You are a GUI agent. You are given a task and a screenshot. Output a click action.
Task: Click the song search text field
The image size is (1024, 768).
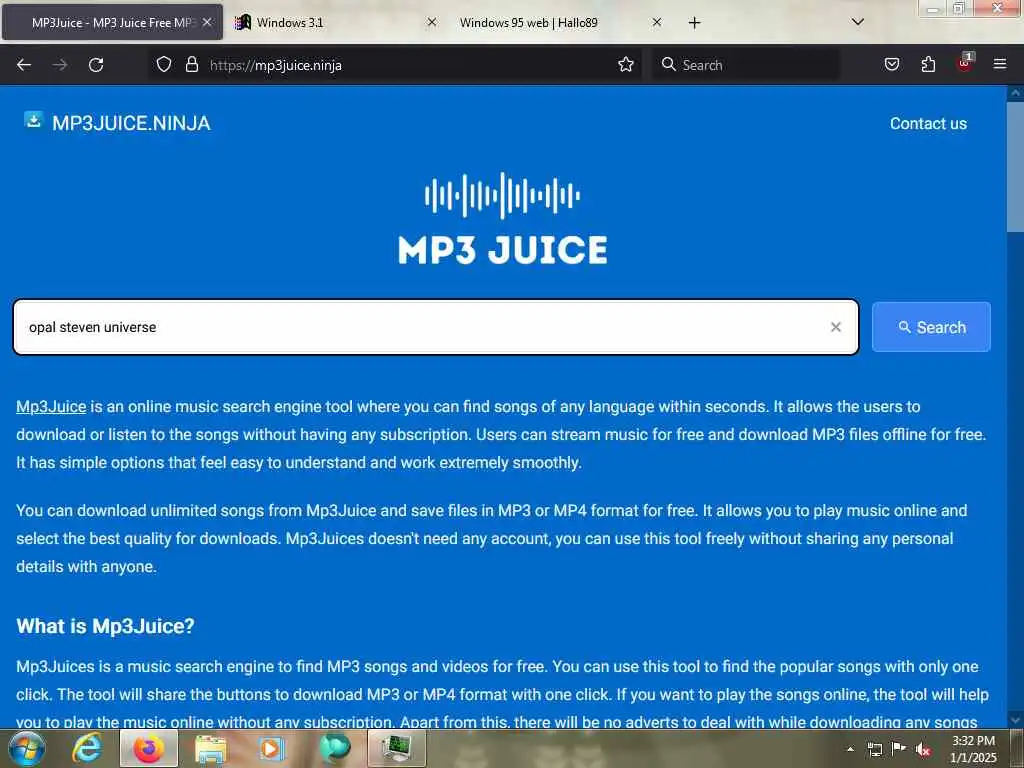click(x=436, y=327)
